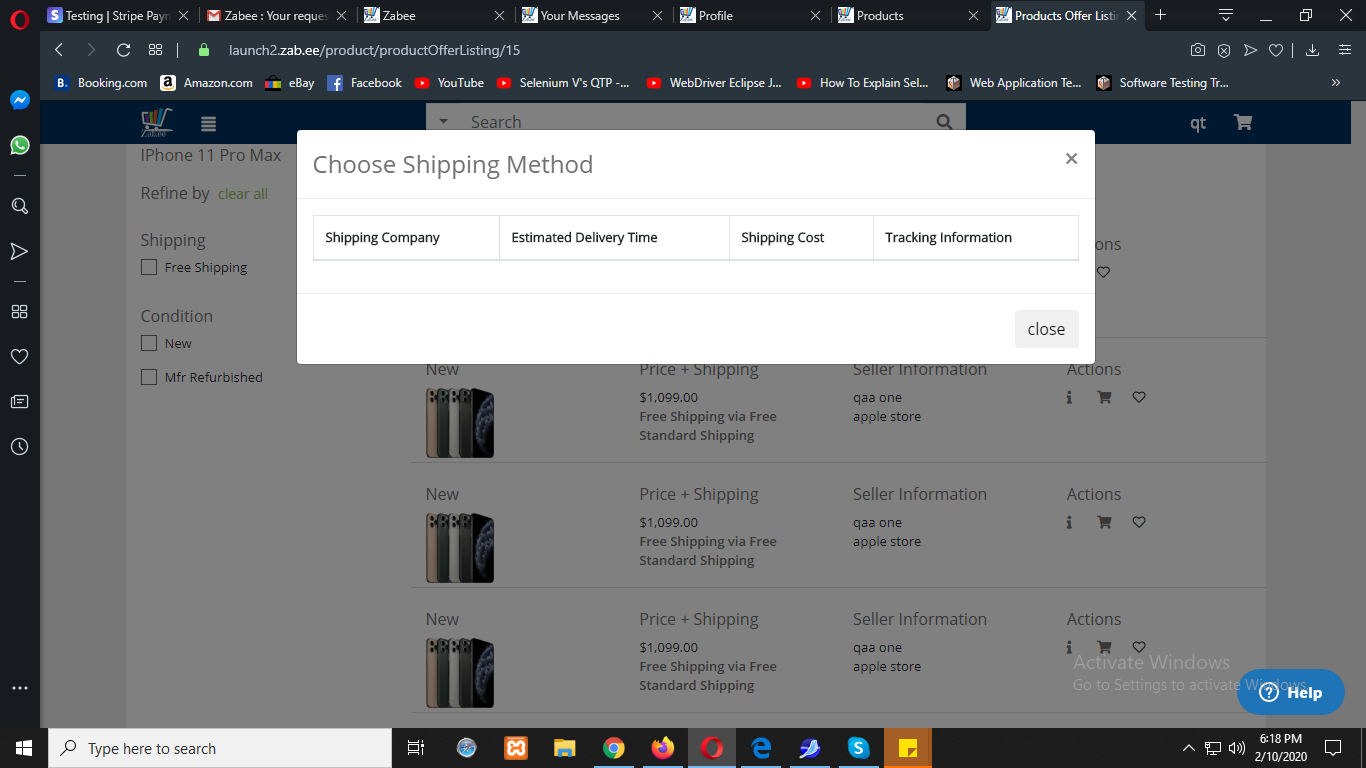The image size is (1366, 768).
Task: Open the Opera sidebar search icon
Action: tap(19, 206)
